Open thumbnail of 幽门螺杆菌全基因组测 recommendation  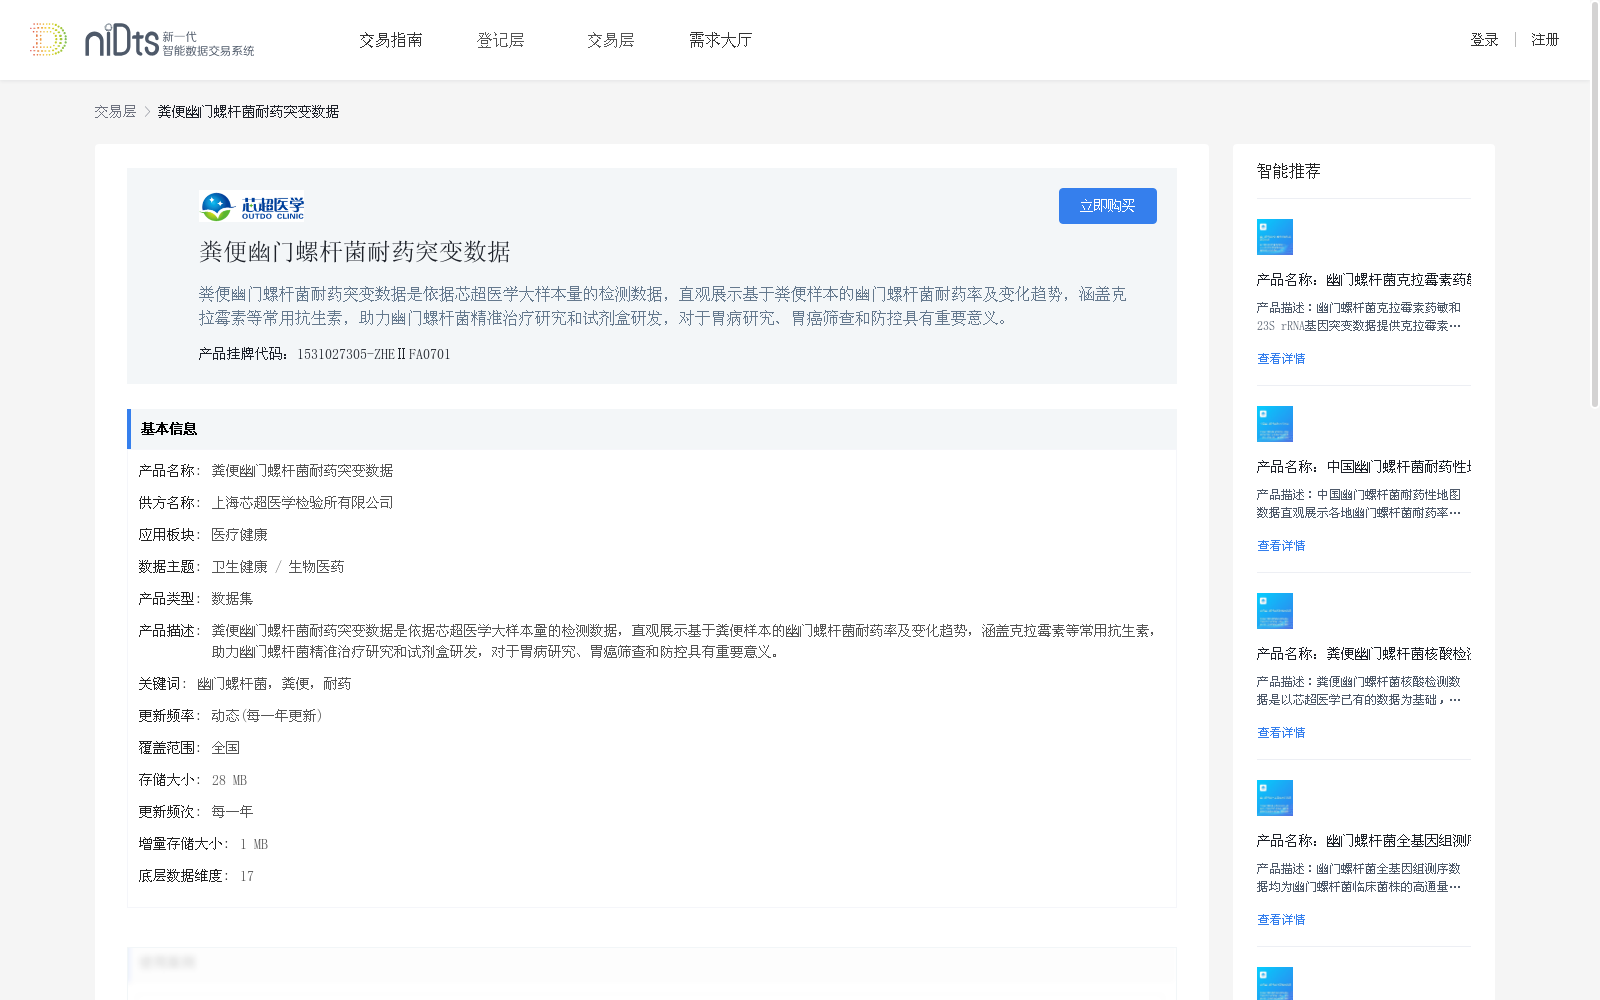click(1275, 798)
